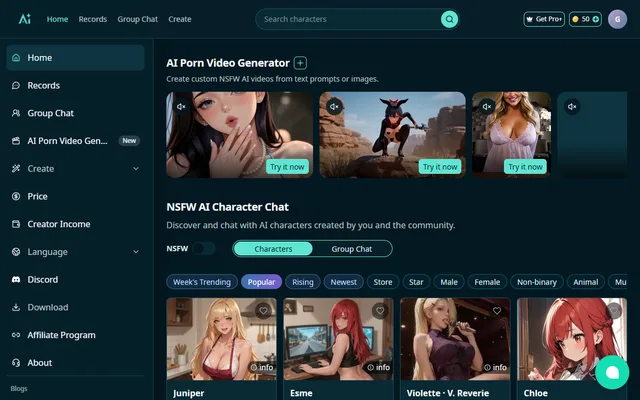Screen dimensions: 640x400
Task: Go to Group Chat in the top navigation
Action: pos(138,19)
